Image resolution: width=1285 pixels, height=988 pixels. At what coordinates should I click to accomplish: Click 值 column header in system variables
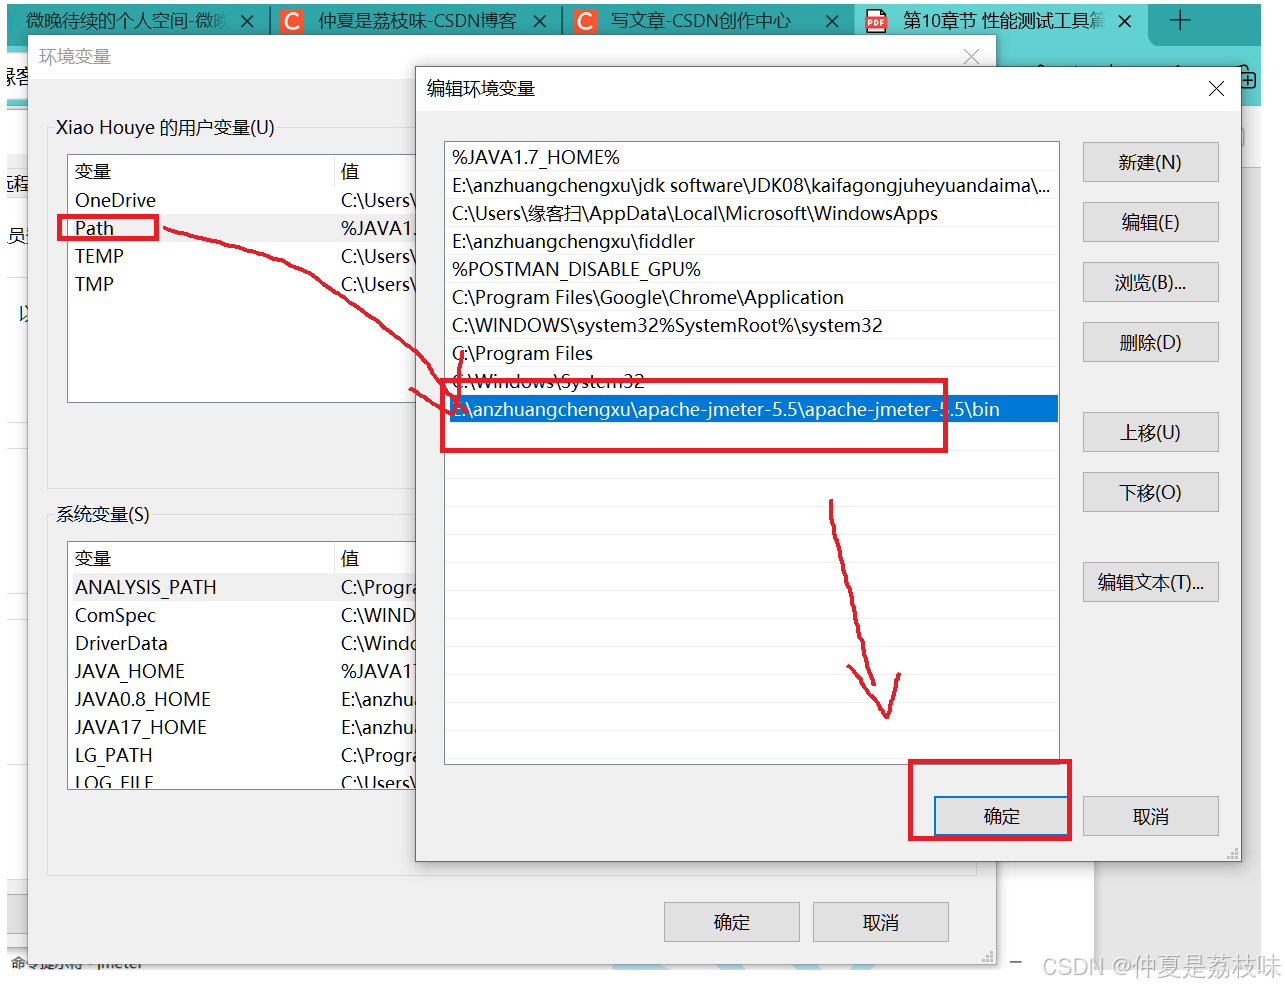tap(375, 558)
